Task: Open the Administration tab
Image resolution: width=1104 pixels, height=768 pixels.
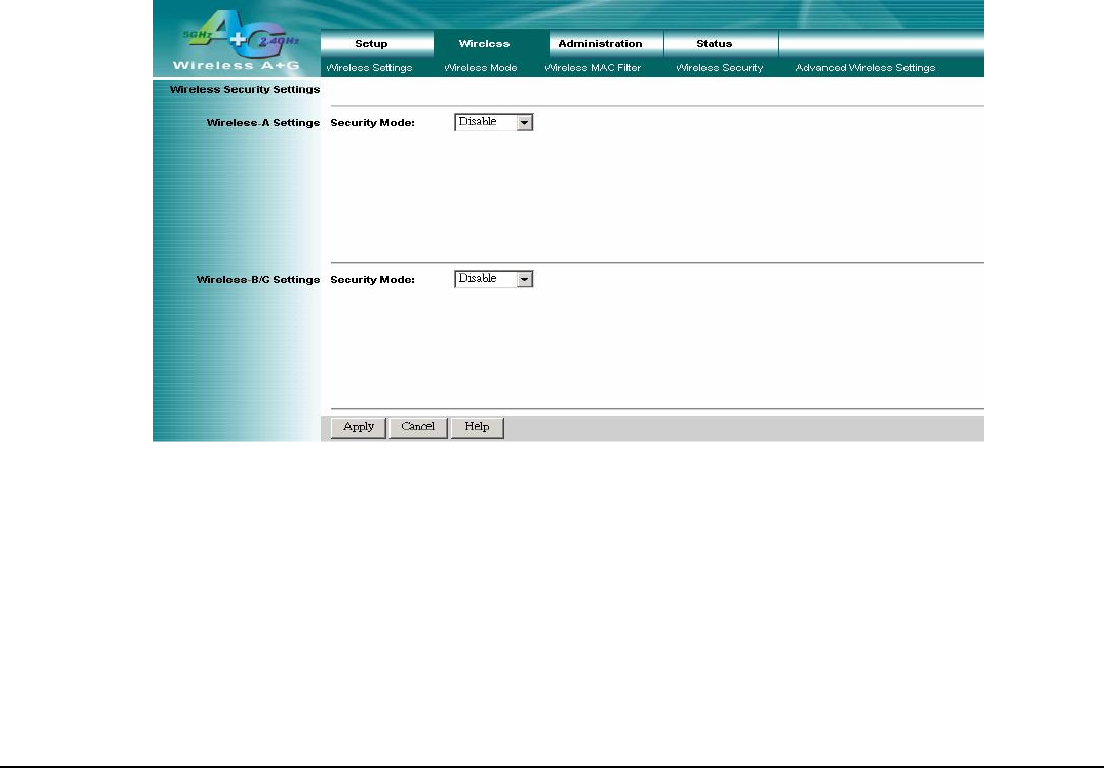Action: pyautogui.click(x=606, y=44)
